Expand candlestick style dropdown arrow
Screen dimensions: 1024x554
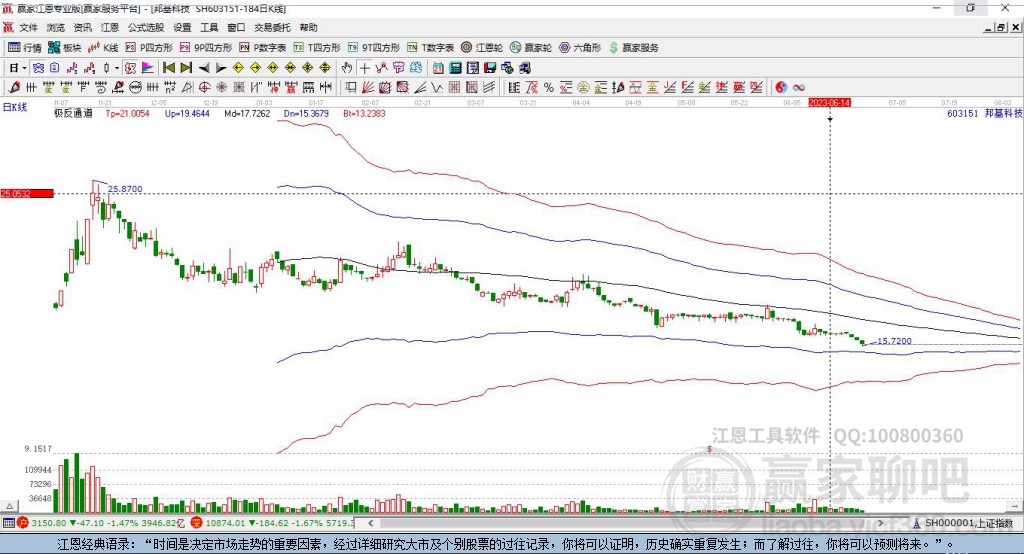(117, 68)
